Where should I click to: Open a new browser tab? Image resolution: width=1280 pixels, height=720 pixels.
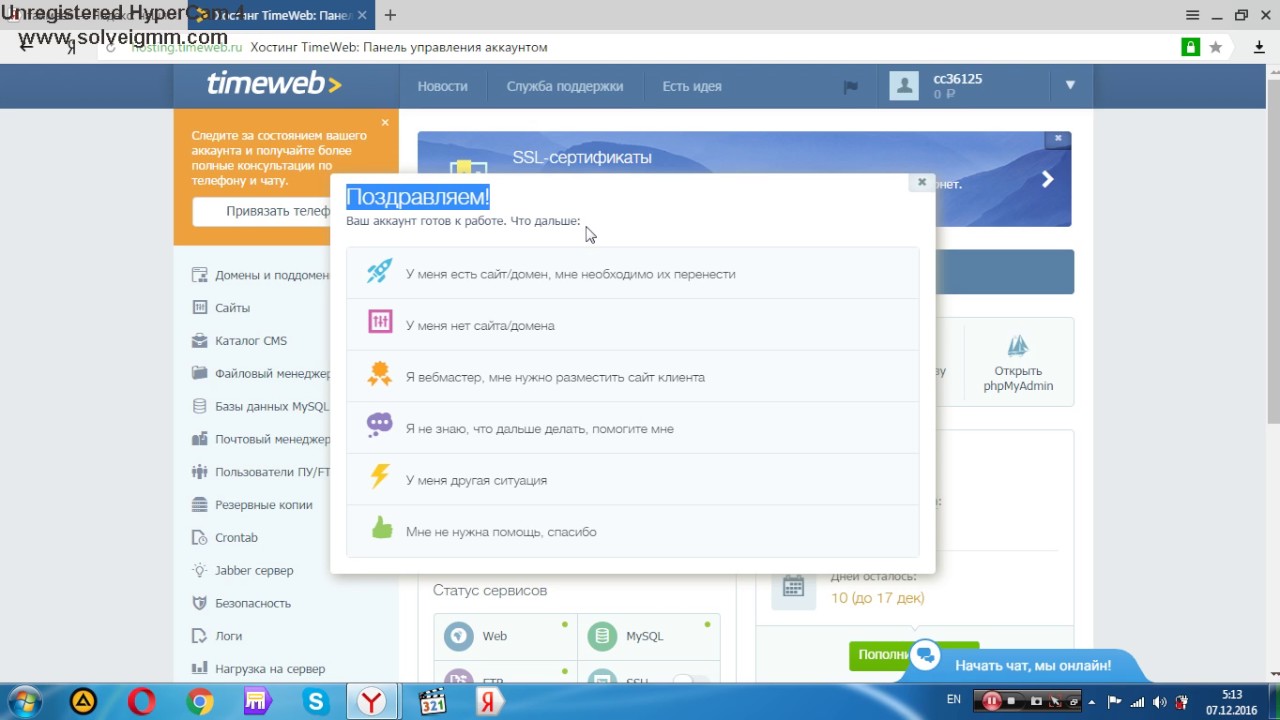(x=390, y=15)
